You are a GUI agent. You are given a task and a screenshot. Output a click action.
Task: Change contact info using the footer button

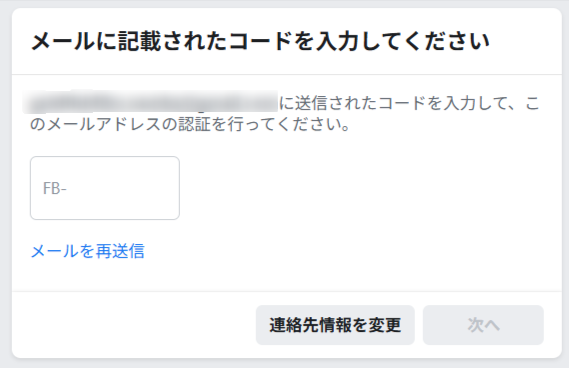335,325
